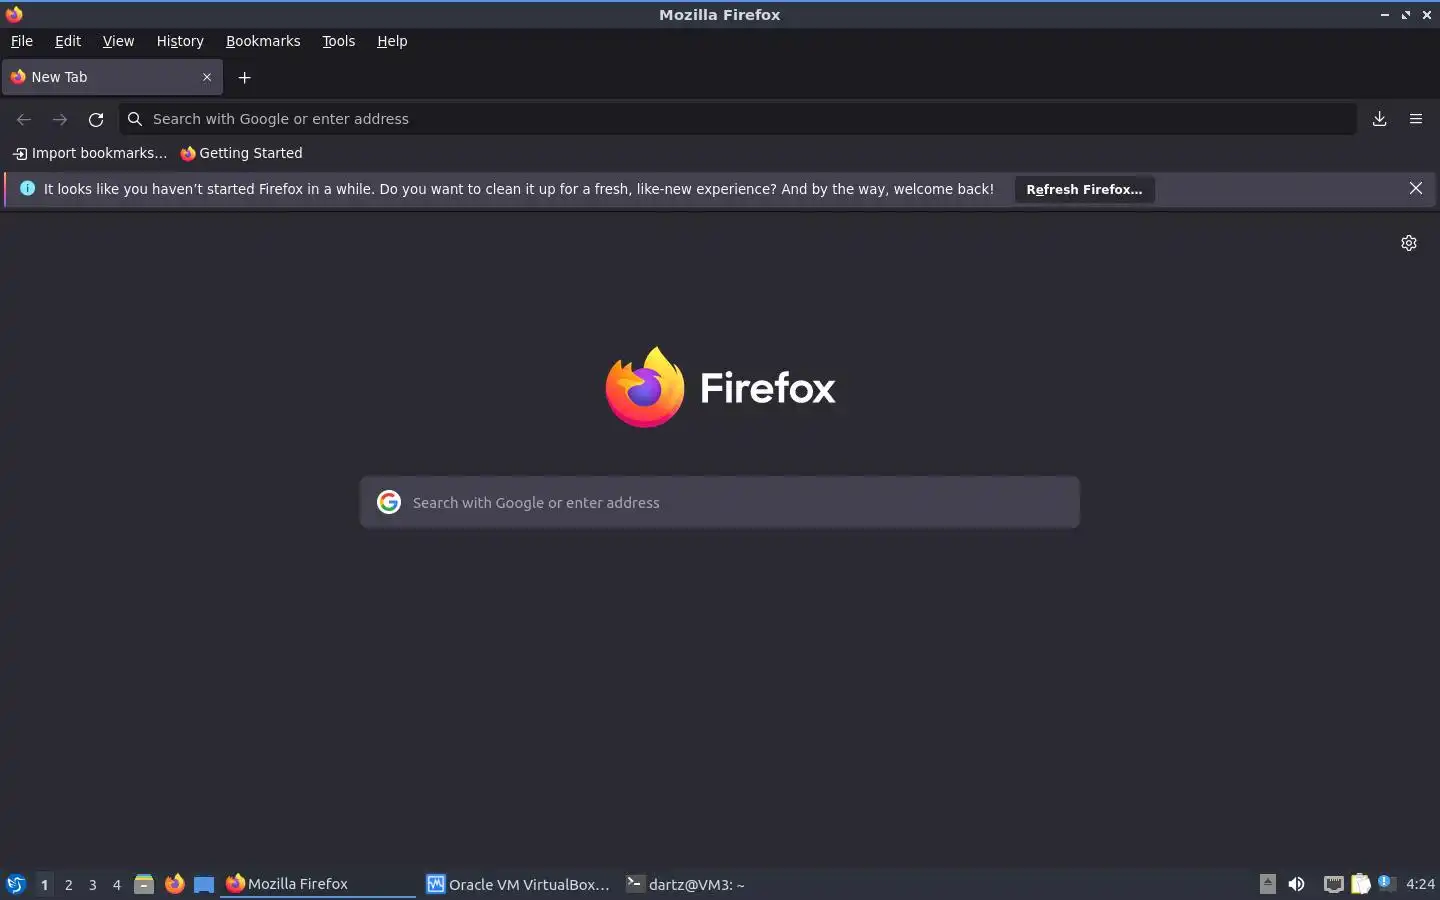Click the removable media eject tray icon
1440x900 pixels.
(x=1267, y=883)
